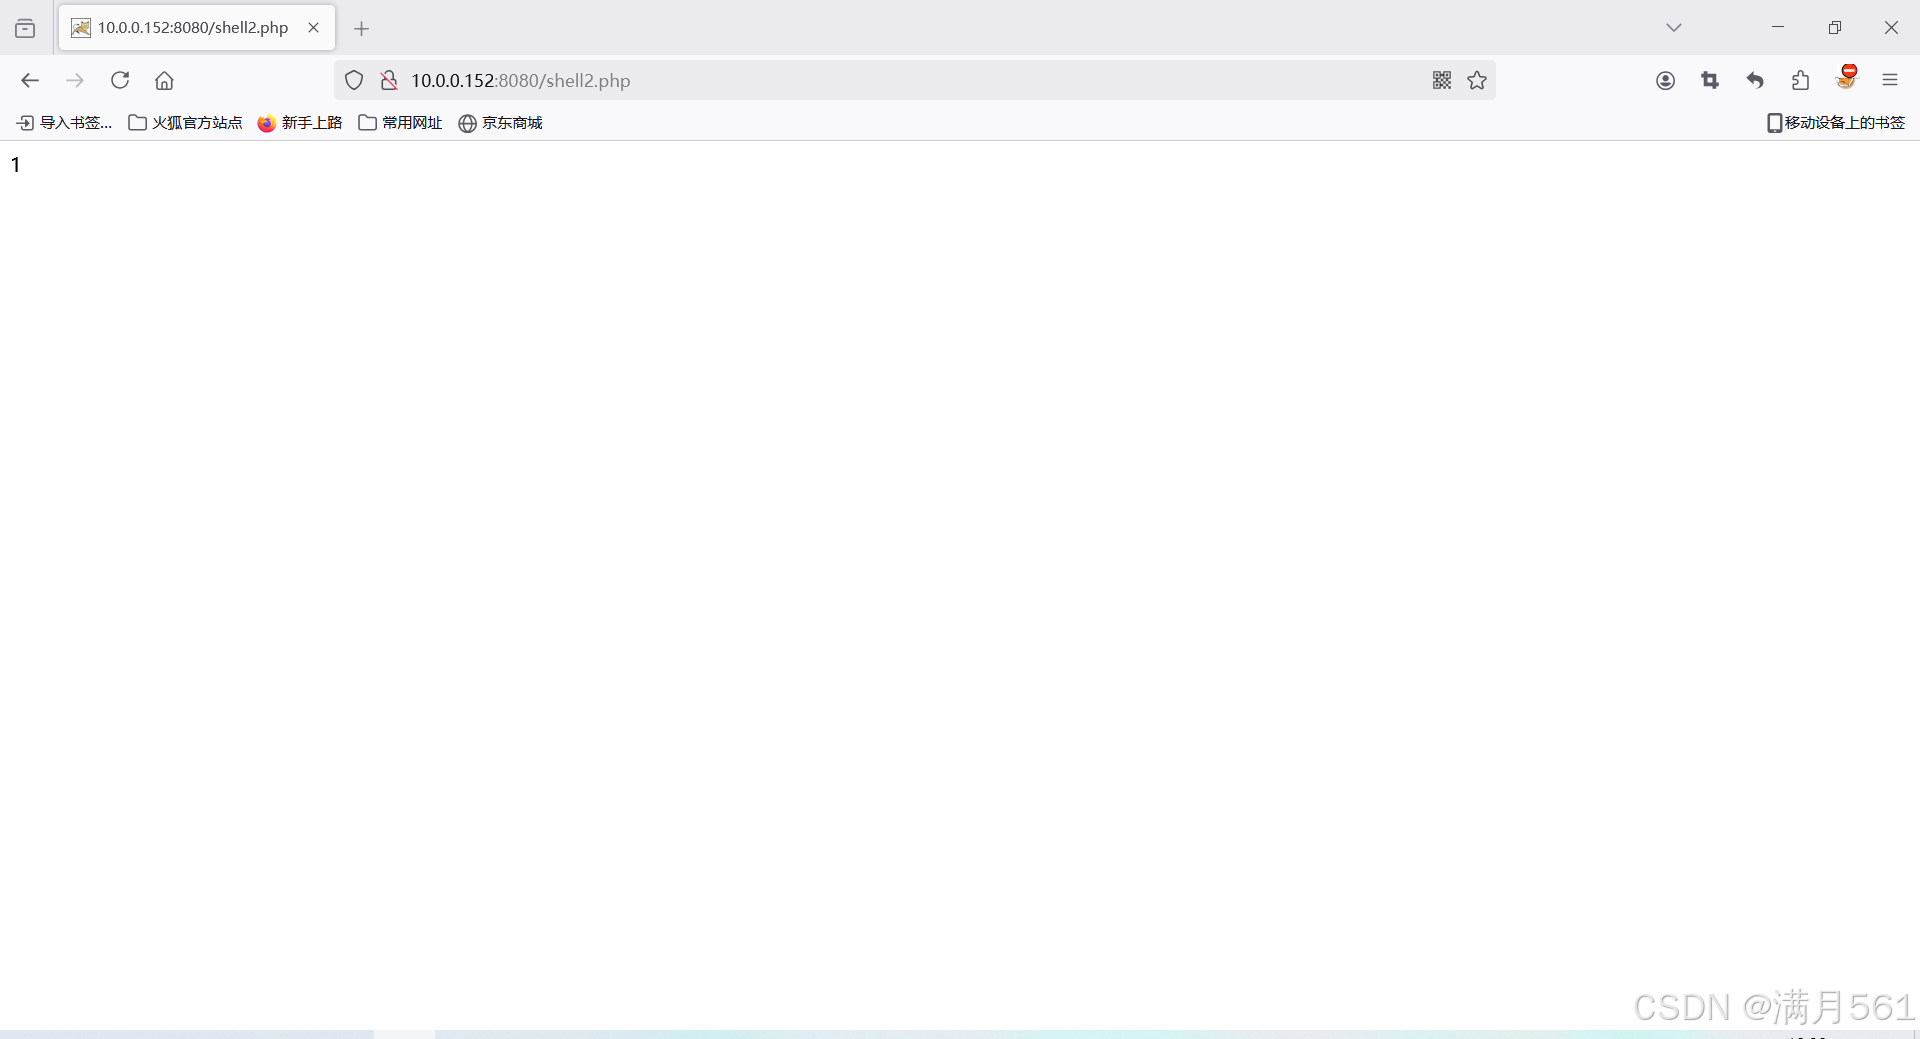Take a screenshot using the toolbar icon
This screenshot has width=1920, height=1039.
[1710, 80]
